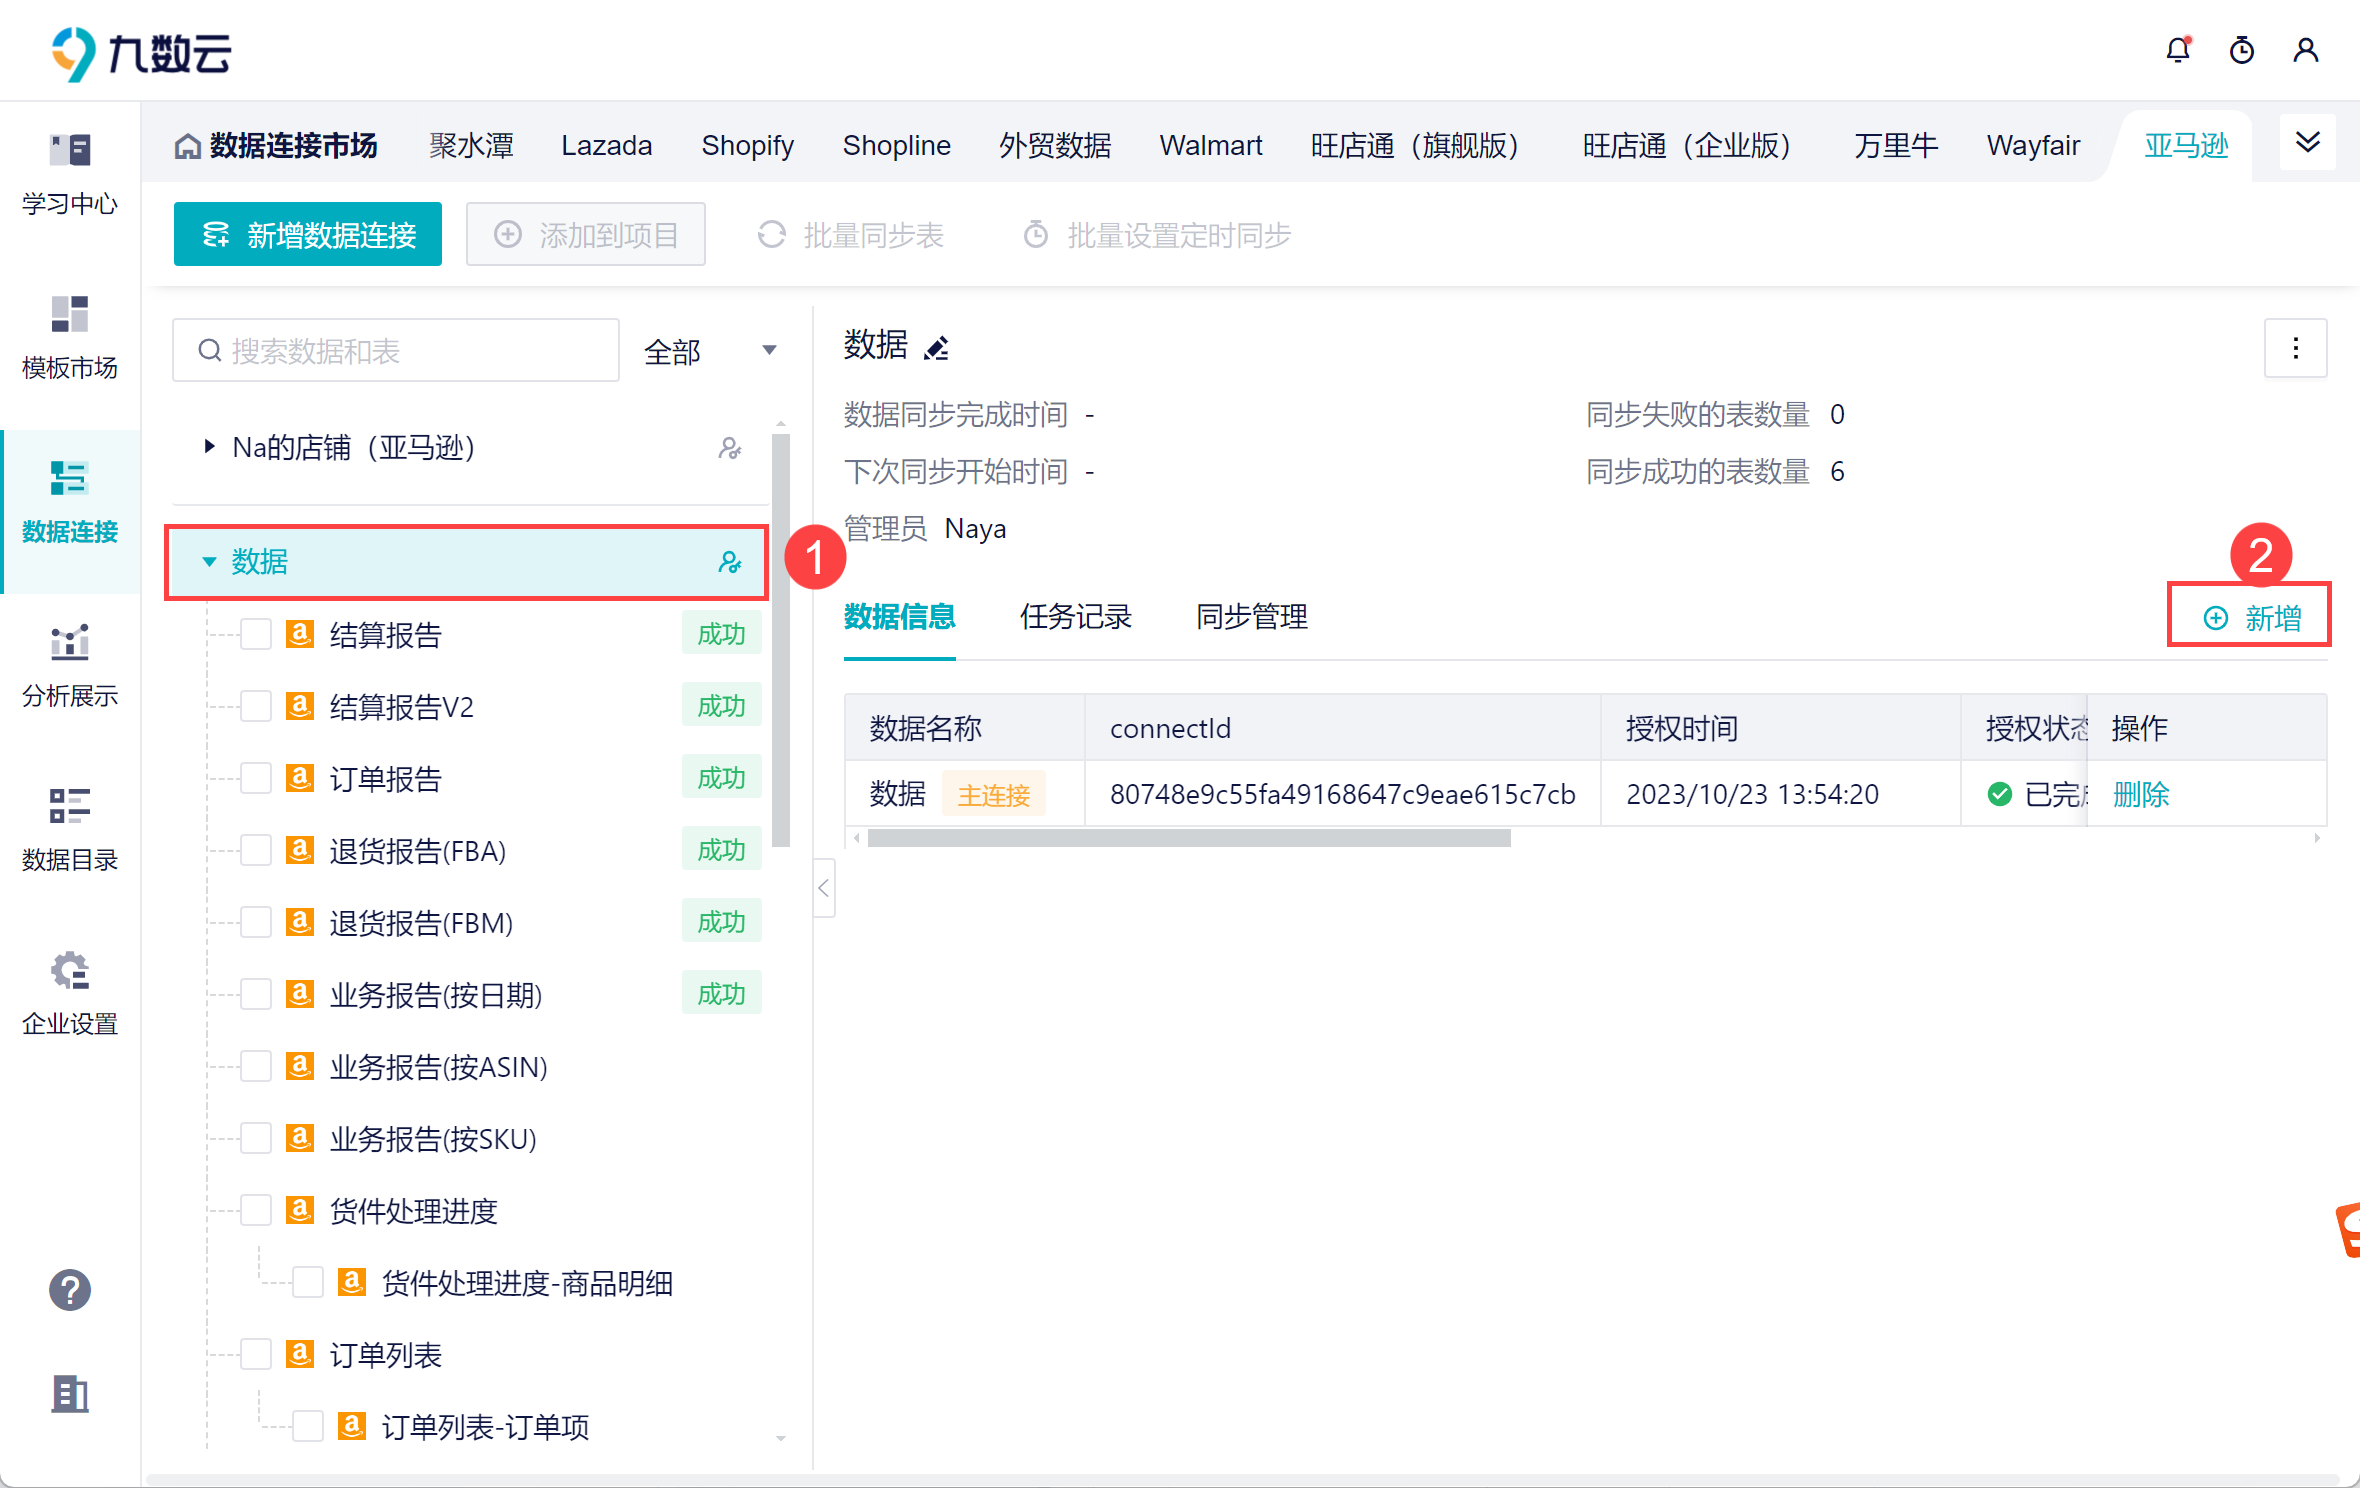Open the user profile icon
The image size is (2360, 1488).
click(x=2305, y=50)
